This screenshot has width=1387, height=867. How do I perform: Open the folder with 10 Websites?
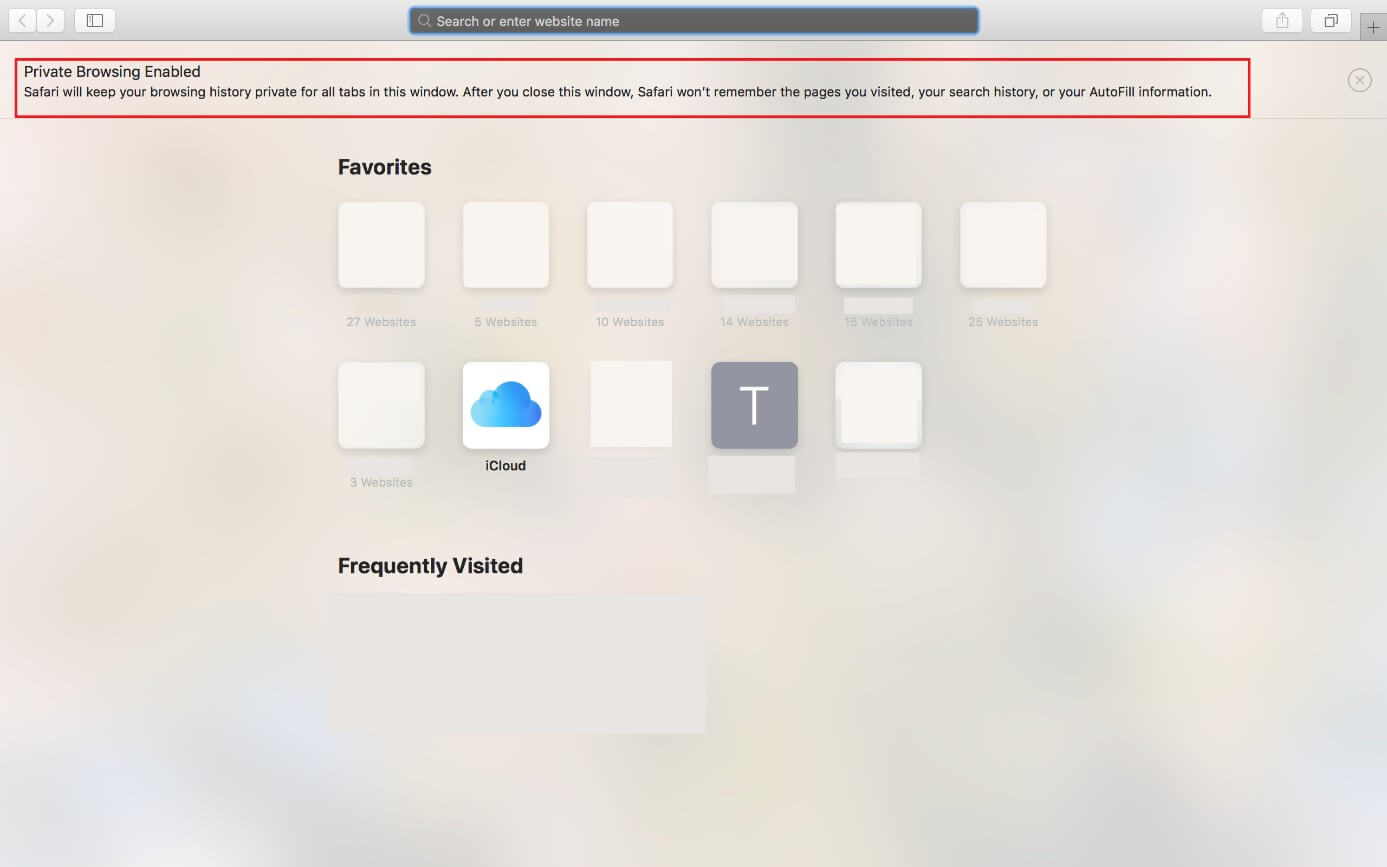(x=630, y=245)
